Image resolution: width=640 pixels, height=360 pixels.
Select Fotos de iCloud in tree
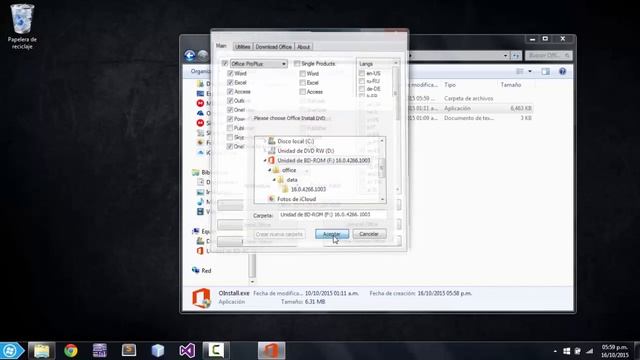click(x=296, y=199)
